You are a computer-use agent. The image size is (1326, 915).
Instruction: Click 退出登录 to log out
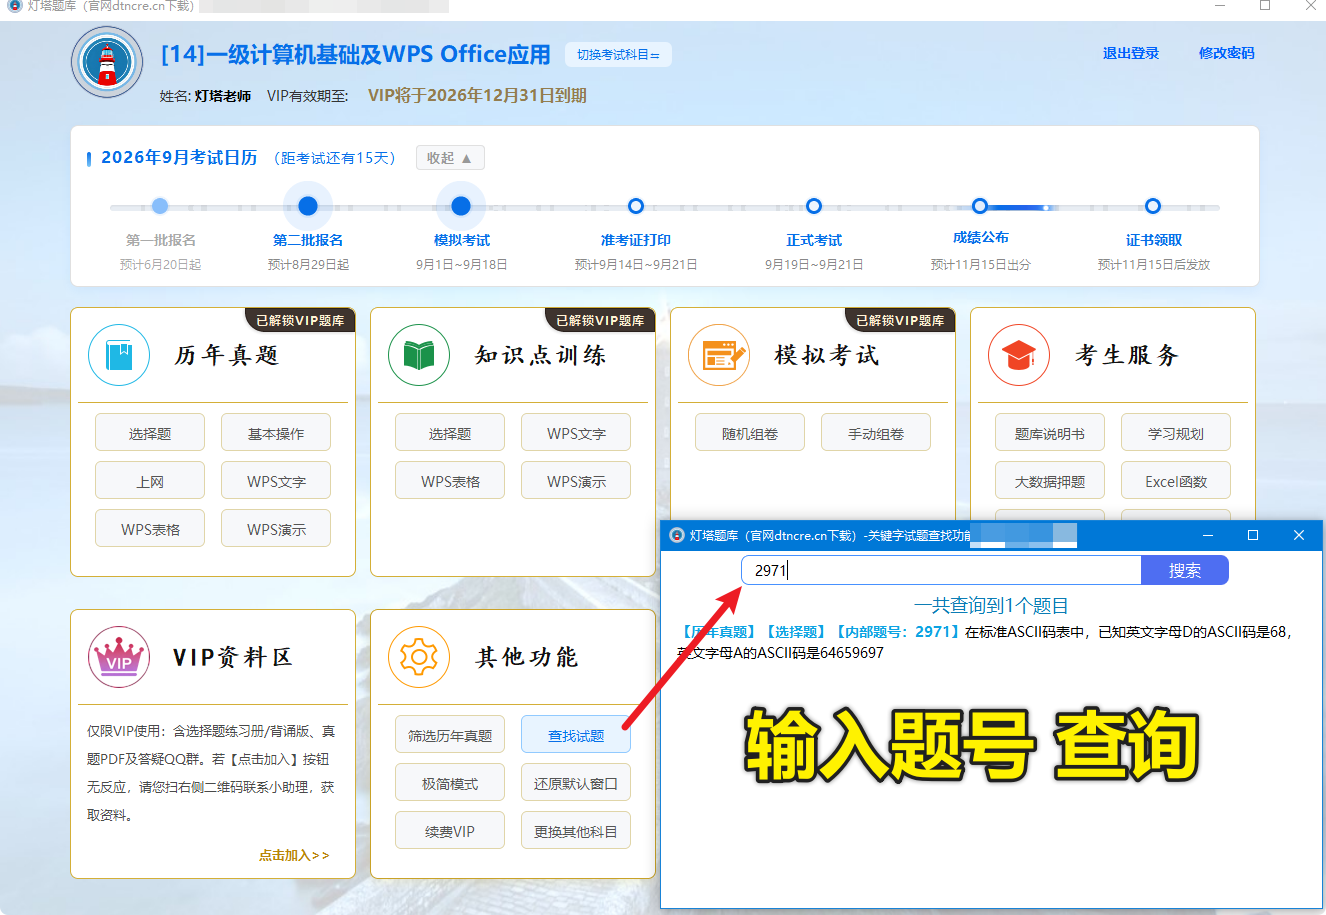[1131, 53]
